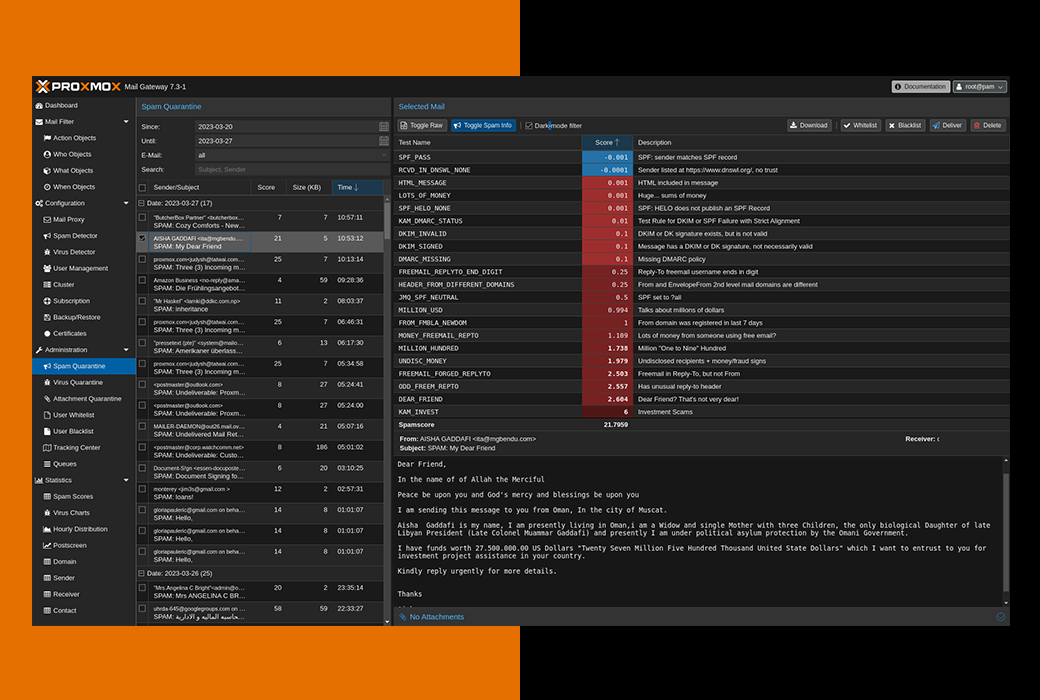This screenshot has height=700, width=1040.
Task: Click the Hourly Distribution chart icon
Action: (x=47, y=529)
